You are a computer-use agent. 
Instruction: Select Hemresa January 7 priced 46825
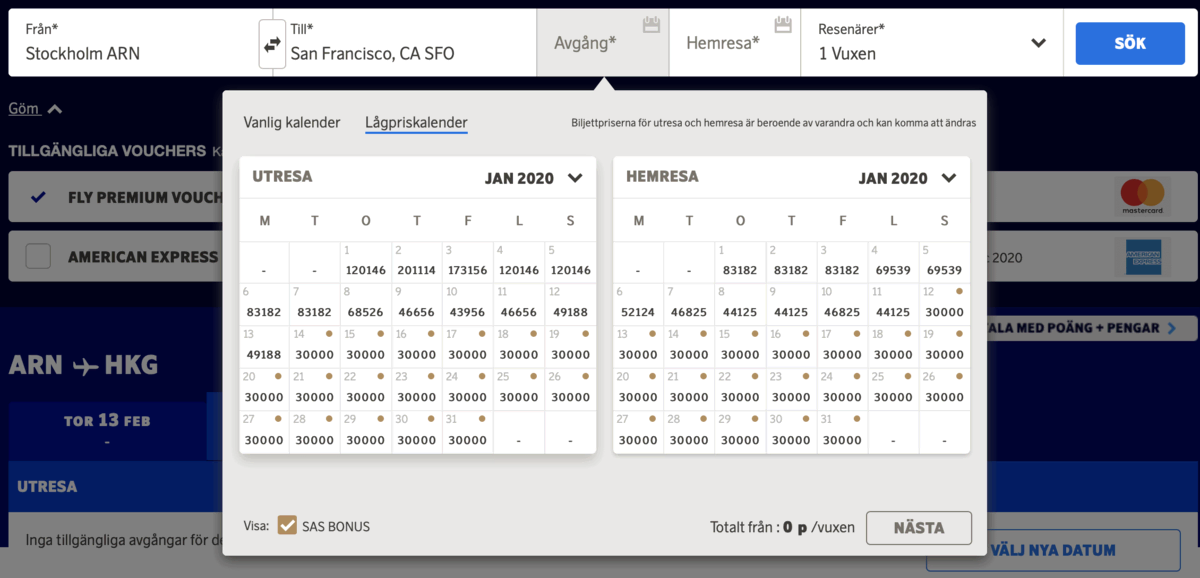[689, 304]
